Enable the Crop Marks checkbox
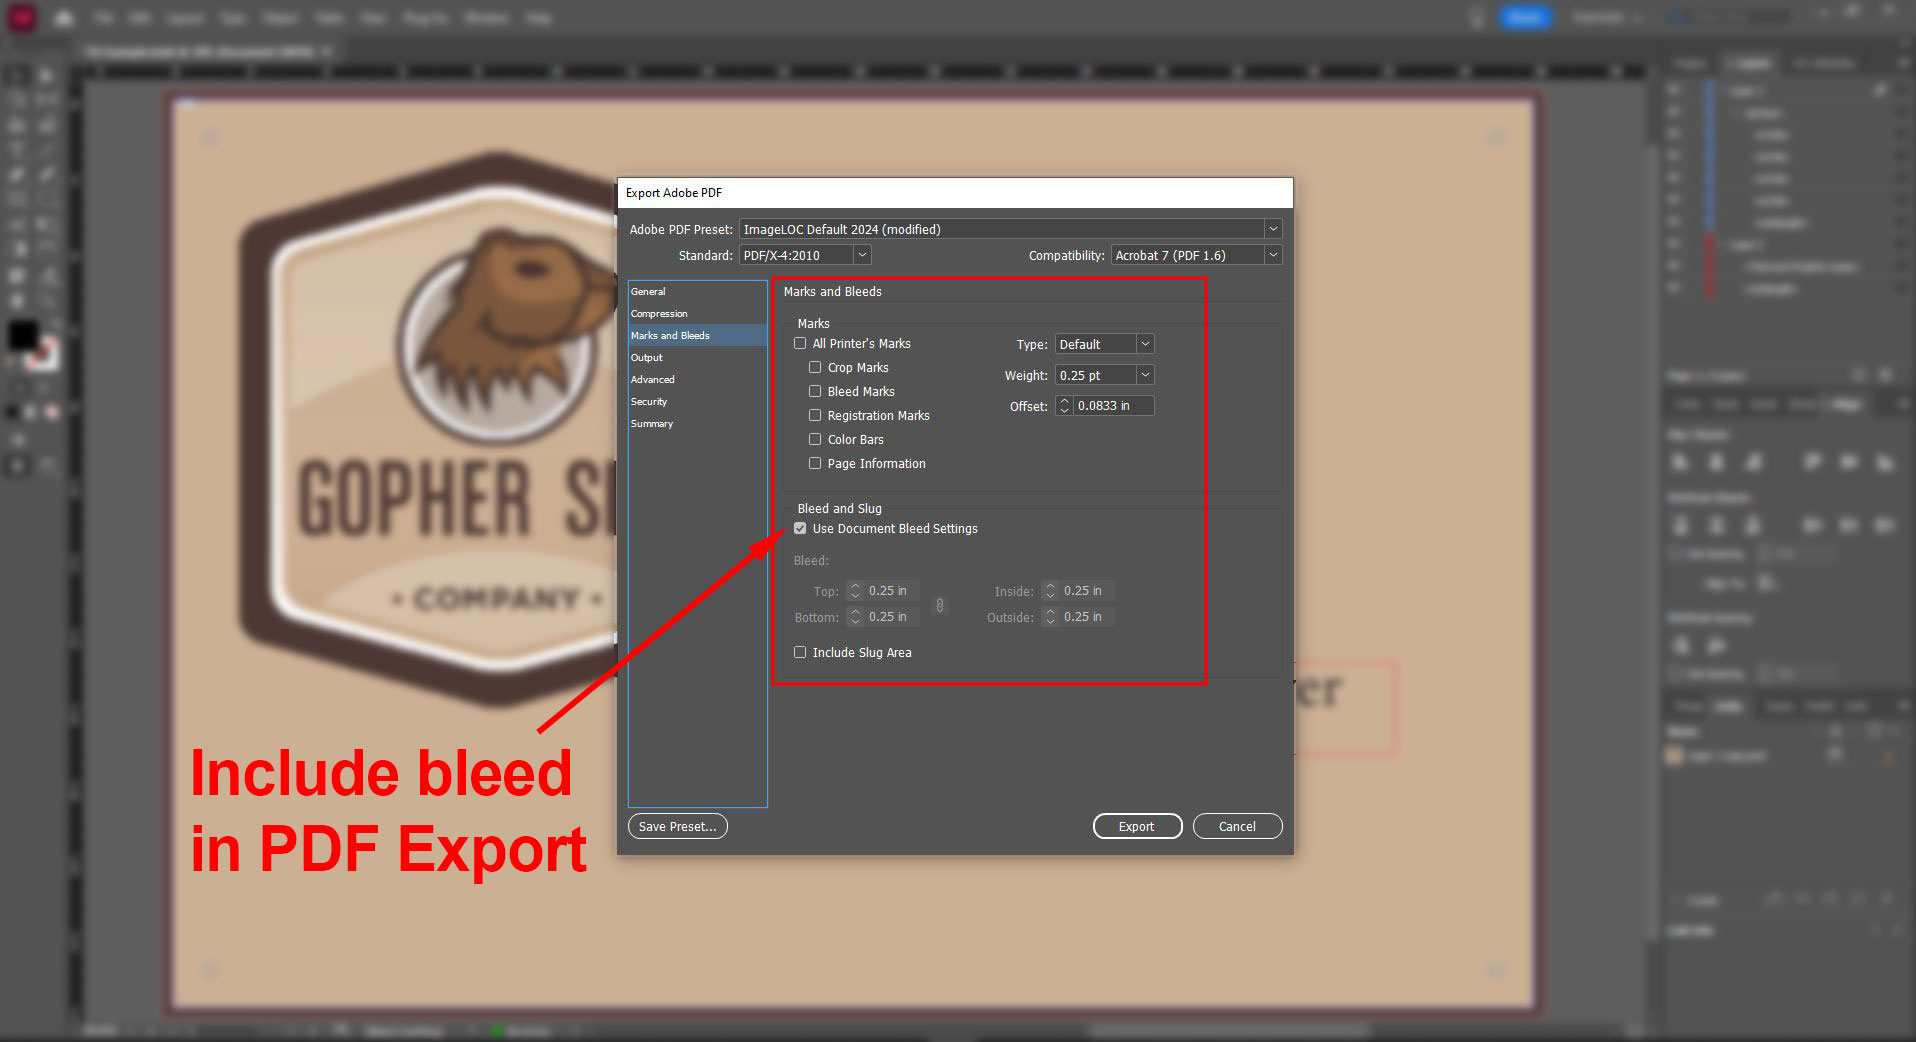Viewport: 1916px width, 1042px height. point(815,367)
